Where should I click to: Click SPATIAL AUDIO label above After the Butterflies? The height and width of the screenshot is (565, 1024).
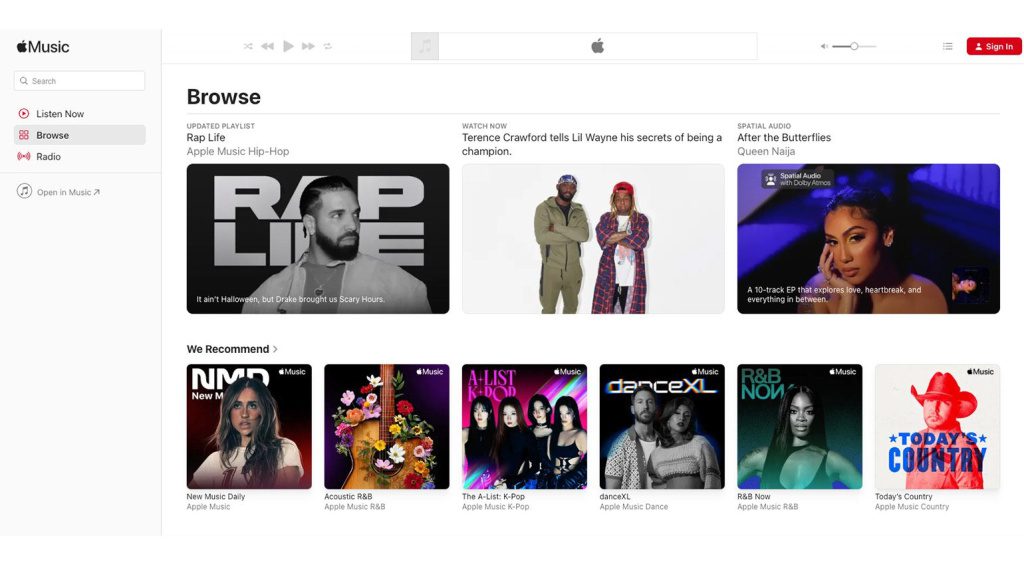pos(764,126)
